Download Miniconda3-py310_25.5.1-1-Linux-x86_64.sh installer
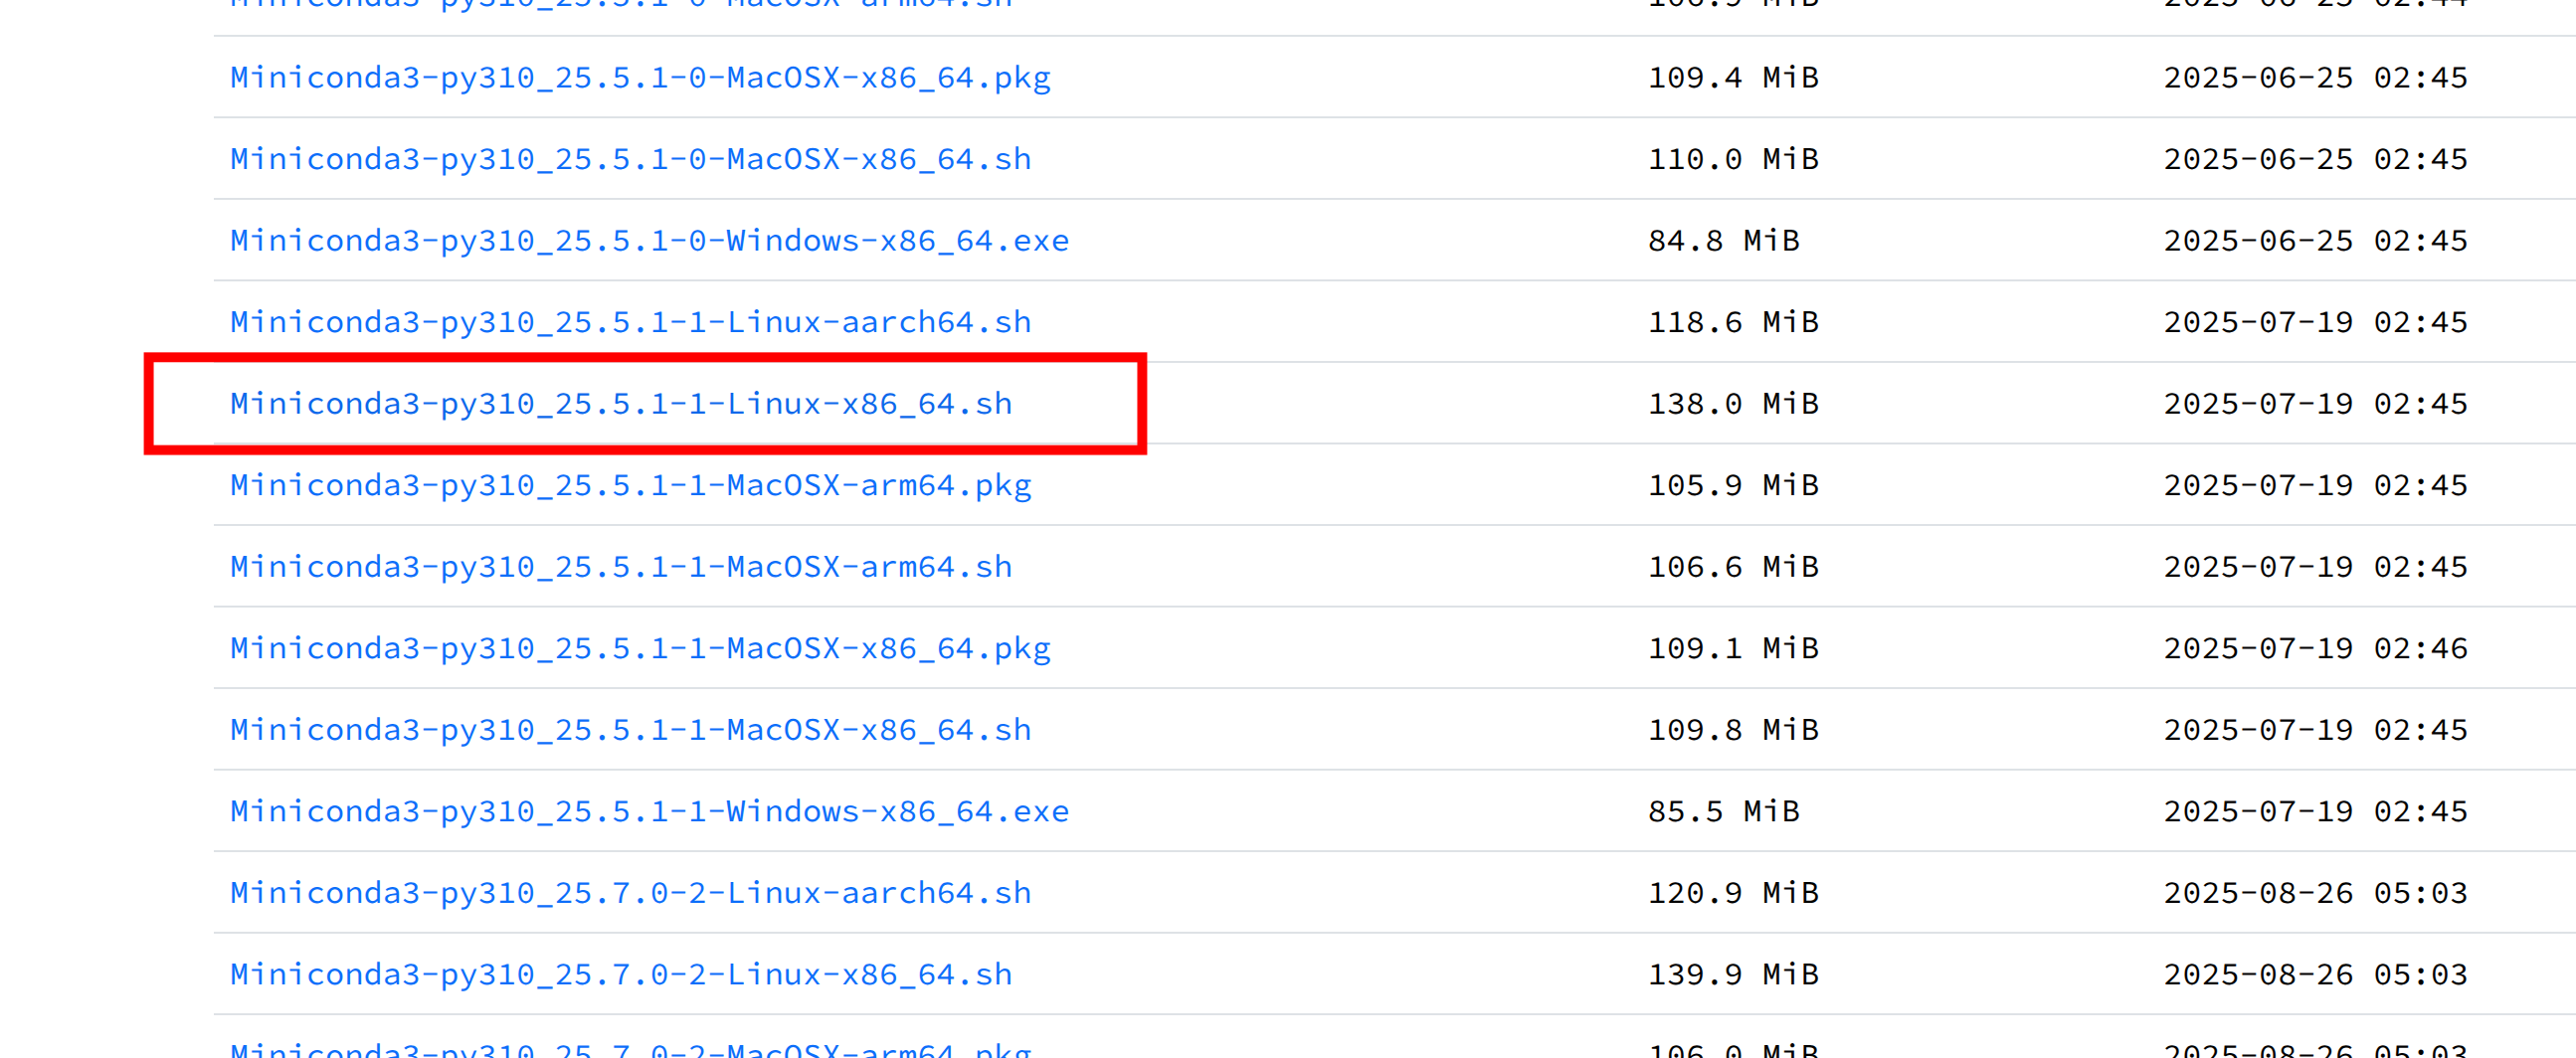The height and width of the screenshot is (1058, 2576). pos(621,404)
